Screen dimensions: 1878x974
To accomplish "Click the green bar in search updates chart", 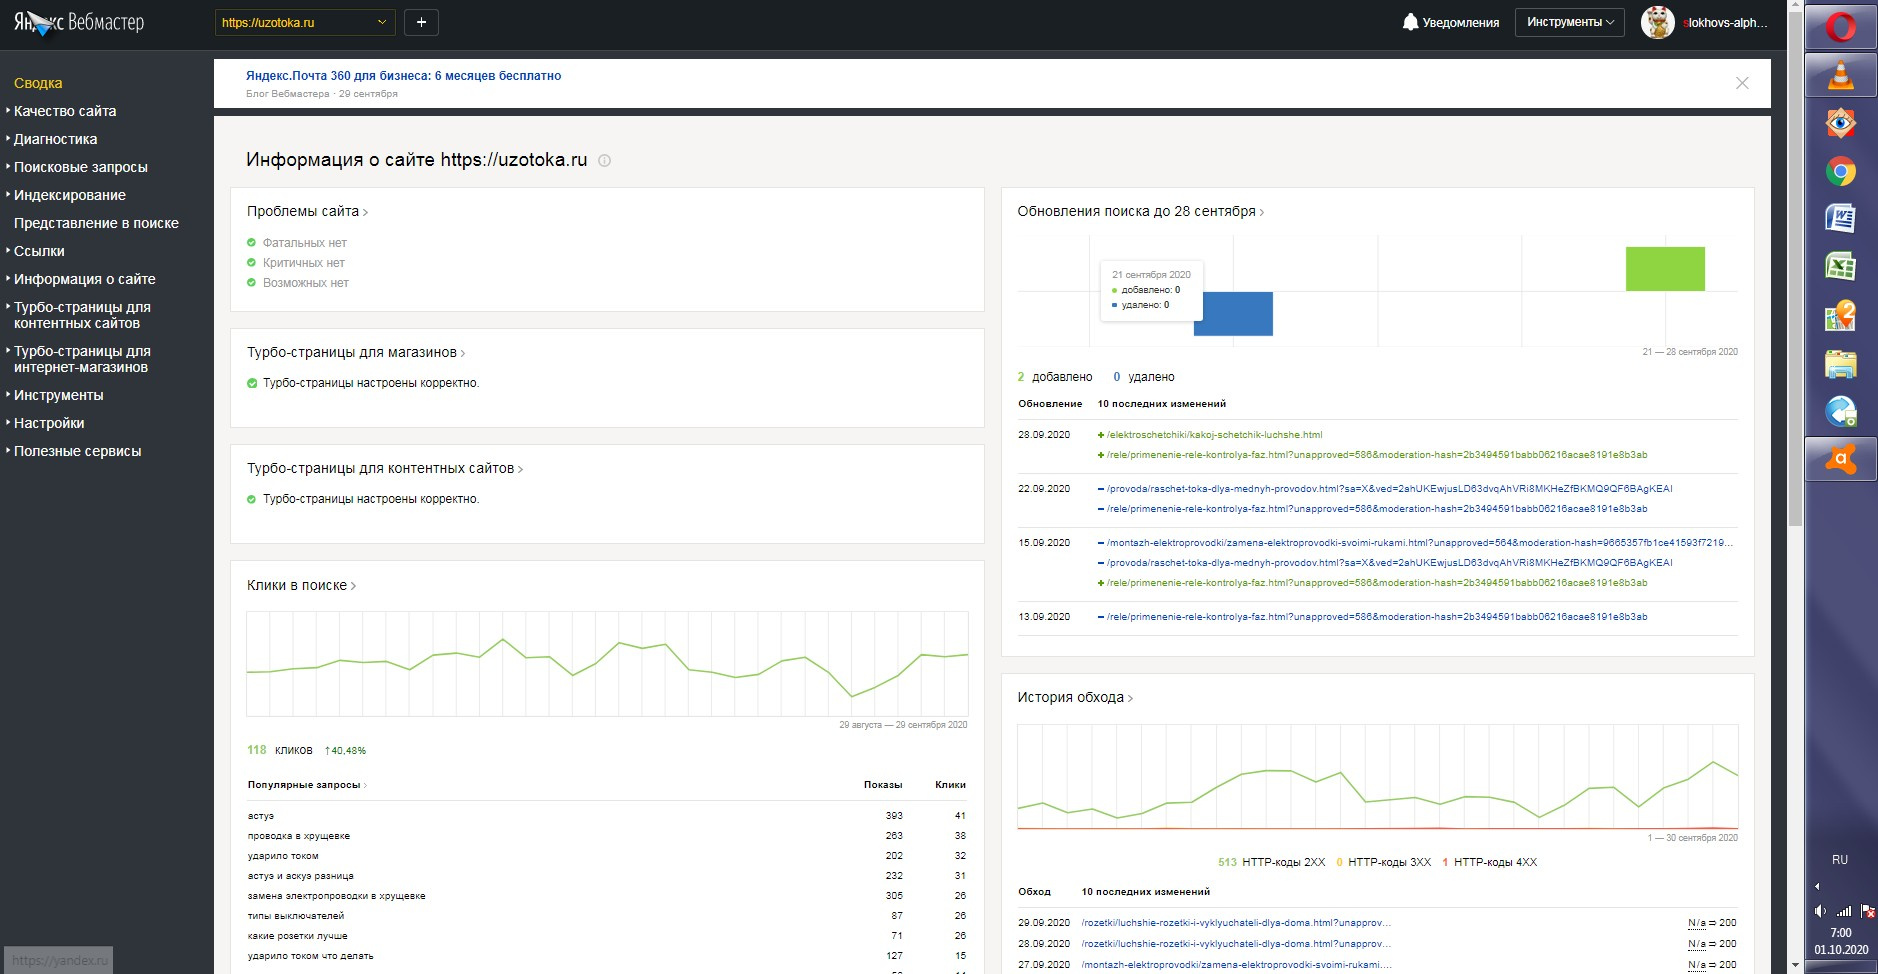I will coord(1665,269).
